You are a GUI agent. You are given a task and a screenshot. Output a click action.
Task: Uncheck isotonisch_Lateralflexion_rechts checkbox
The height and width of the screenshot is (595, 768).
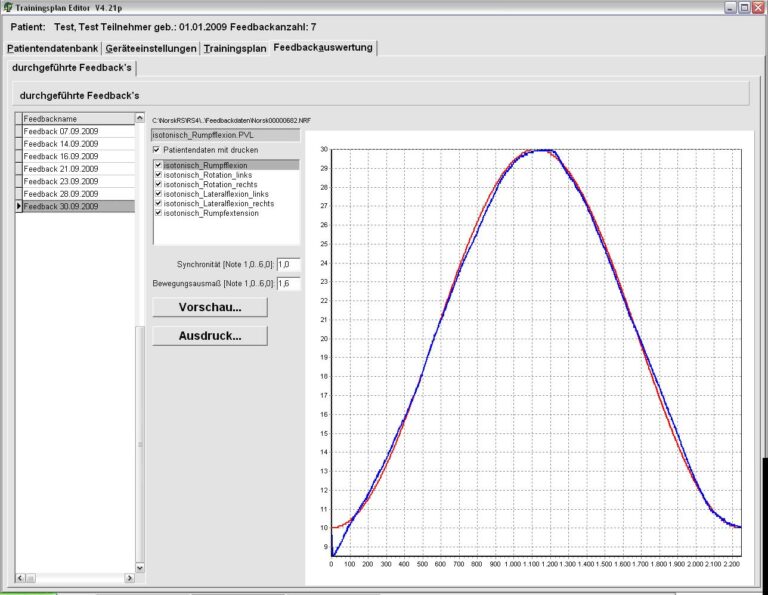point(158,203)
